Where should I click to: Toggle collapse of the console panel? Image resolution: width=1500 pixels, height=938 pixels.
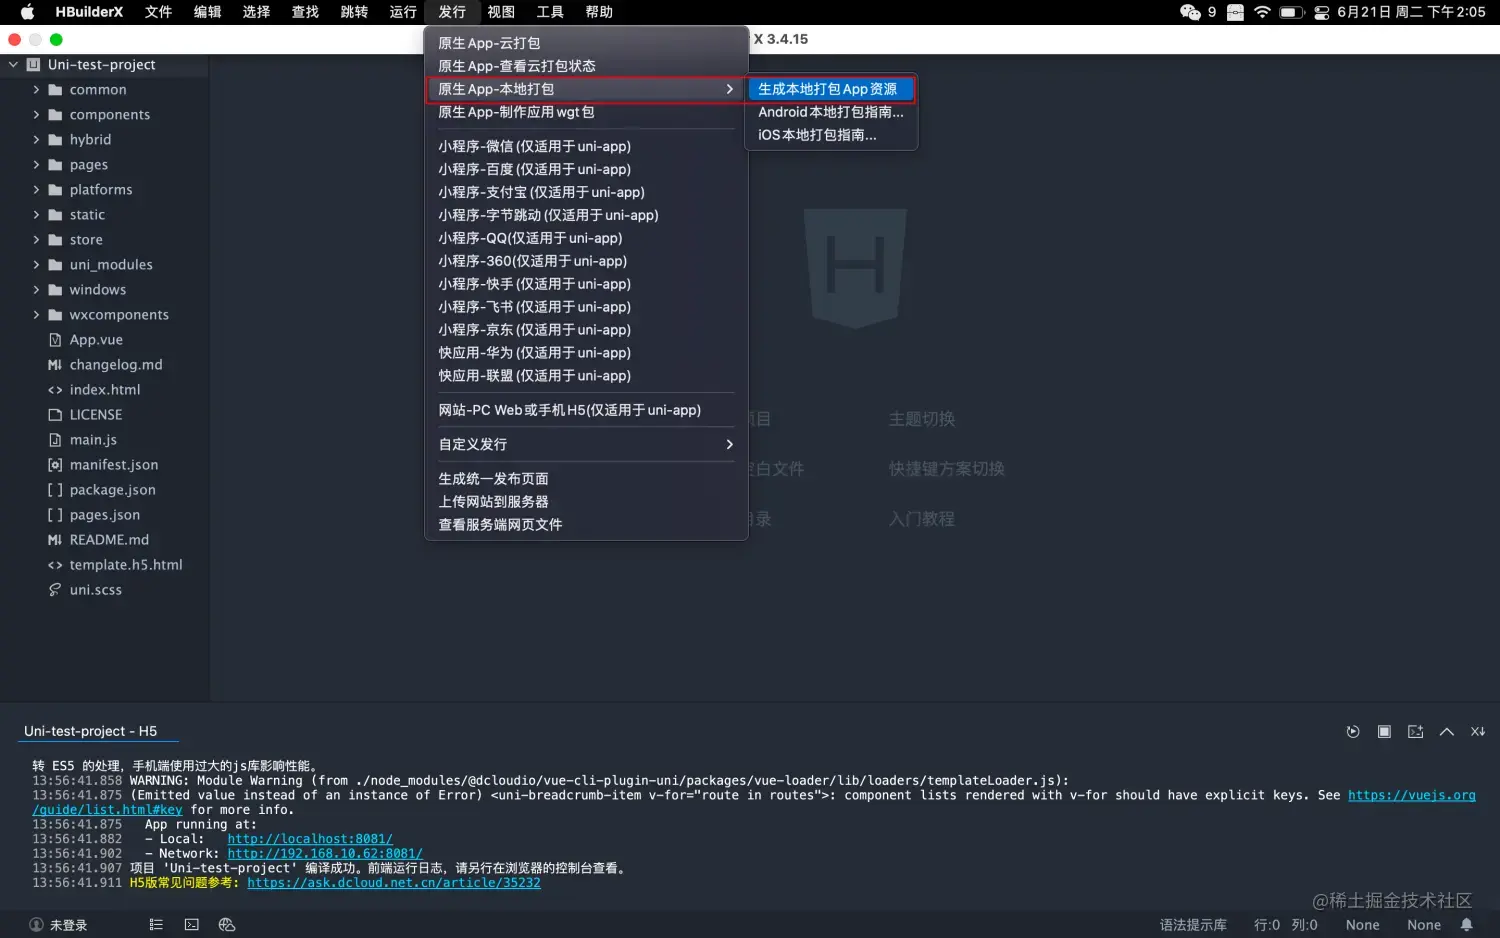(1446, 731)
